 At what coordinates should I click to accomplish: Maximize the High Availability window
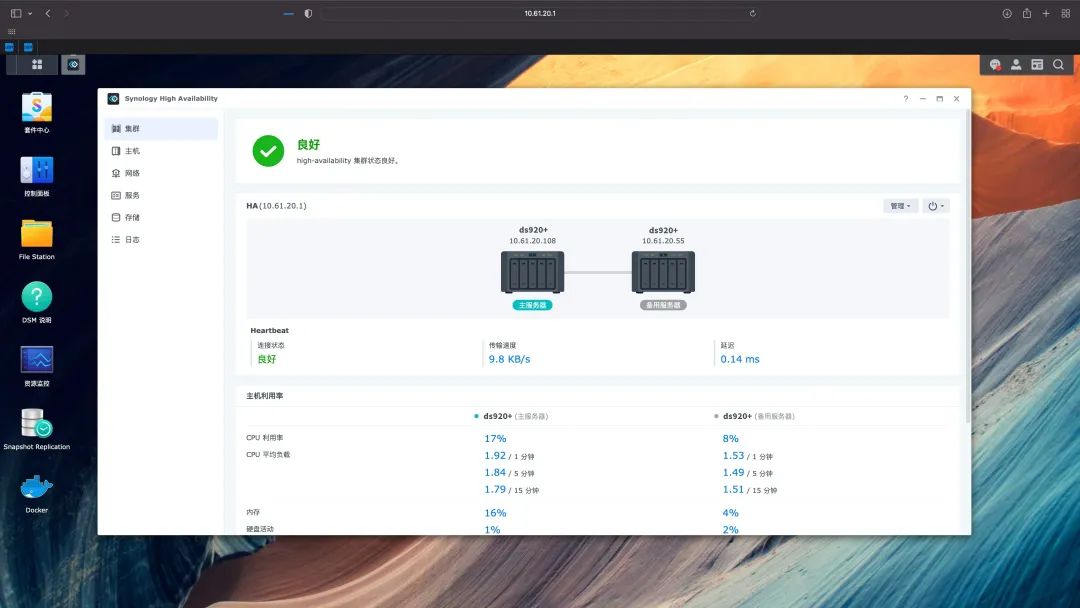[939, 98]
